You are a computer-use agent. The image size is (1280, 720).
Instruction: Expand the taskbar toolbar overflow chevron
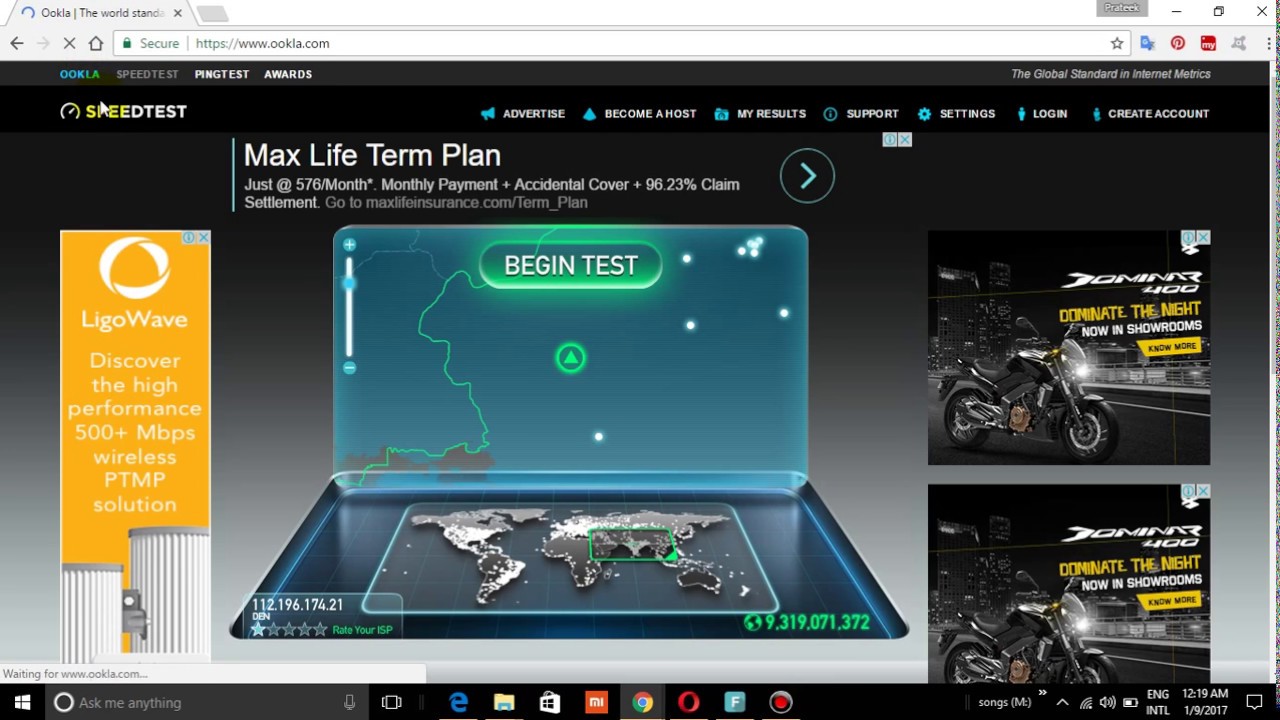[1042, 694]
